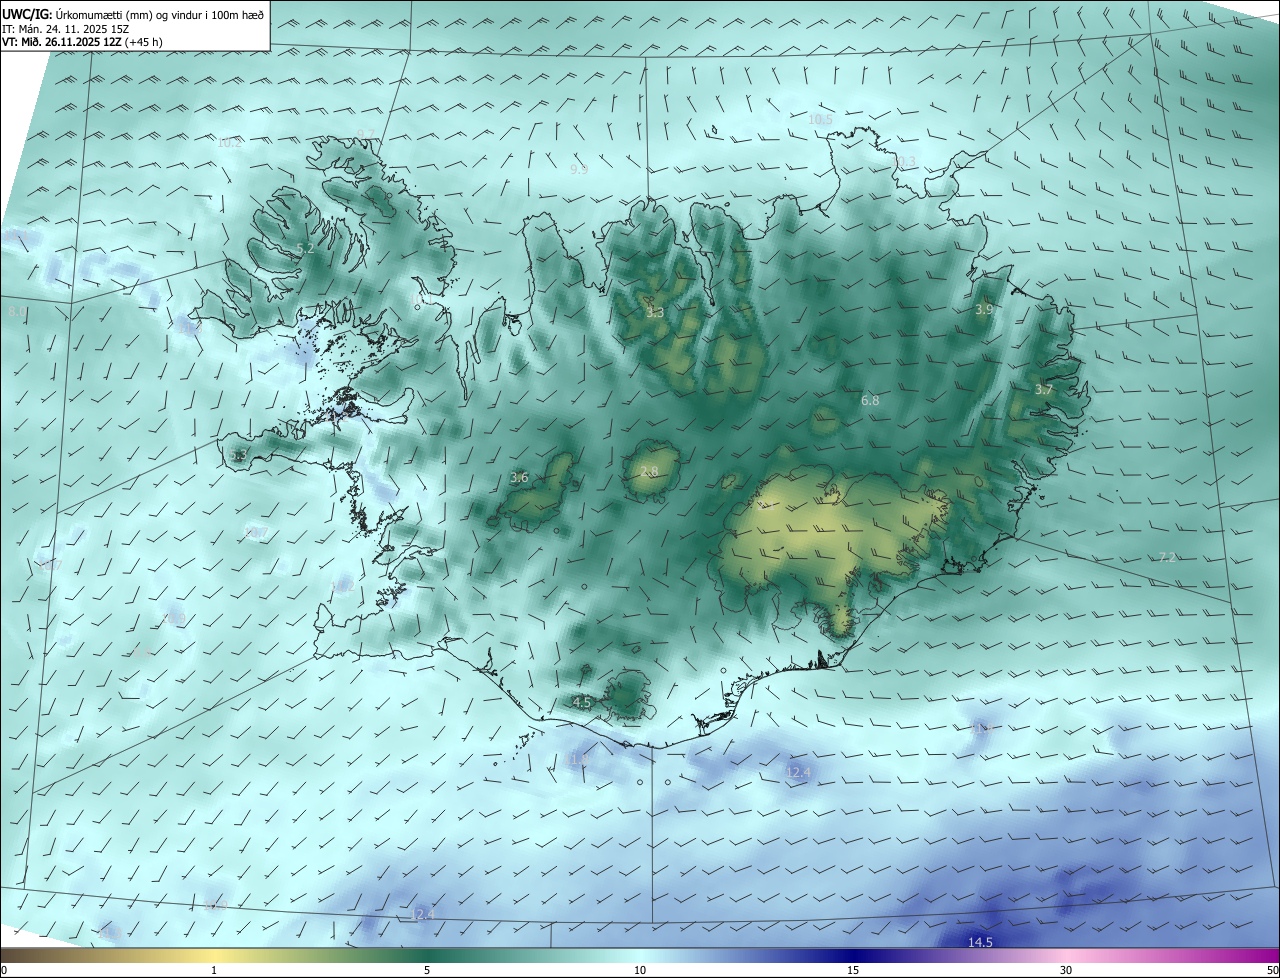Click the VT: Mið. 26.11.2025 12Z valid time
This screenshot has width=1280, height=978.
click(62, 42)
